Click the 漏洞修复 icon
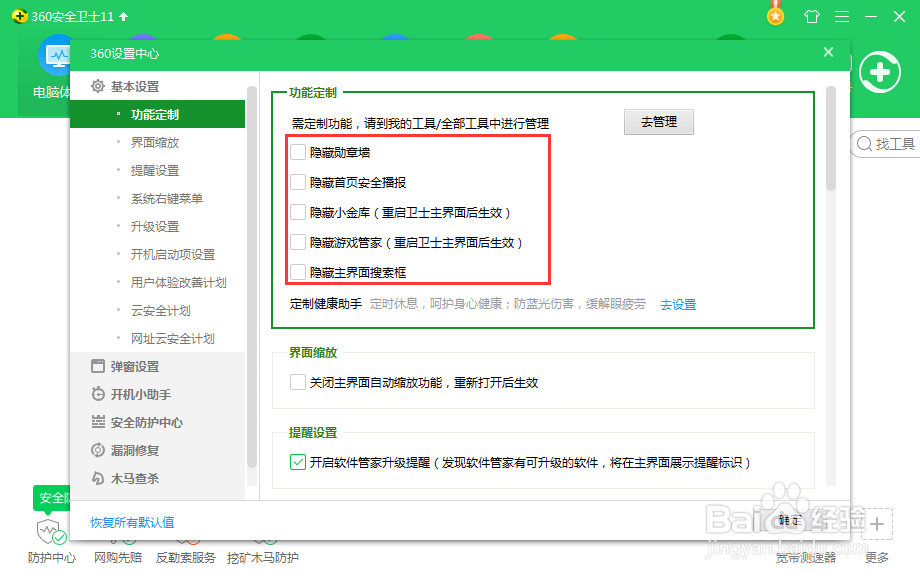Screen dimensions: 920x580 point(97,450)
